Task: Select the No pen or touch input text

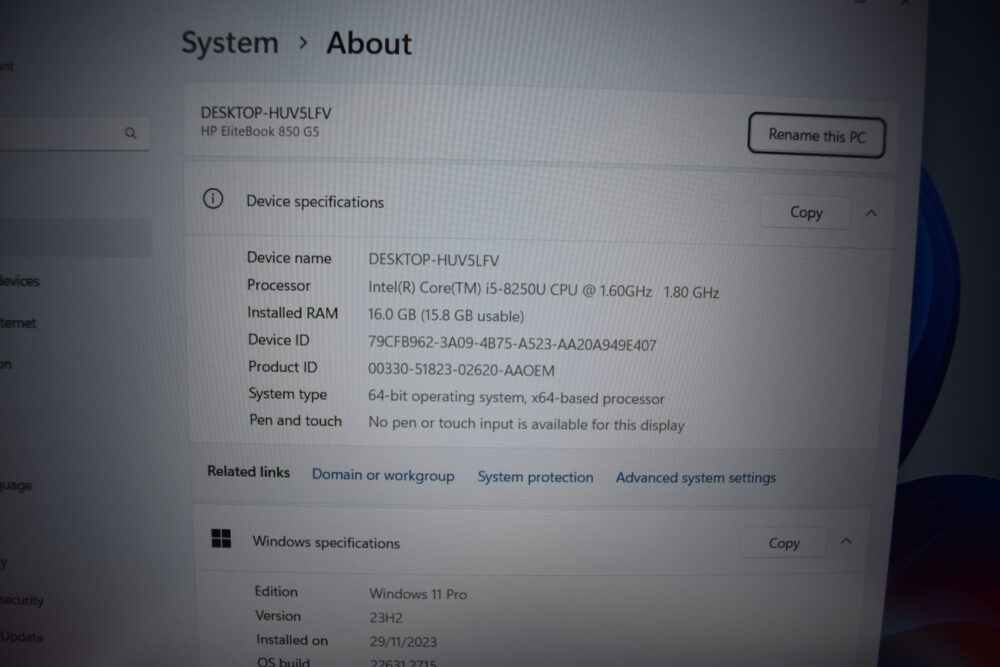Action: [x=526, y=424]
